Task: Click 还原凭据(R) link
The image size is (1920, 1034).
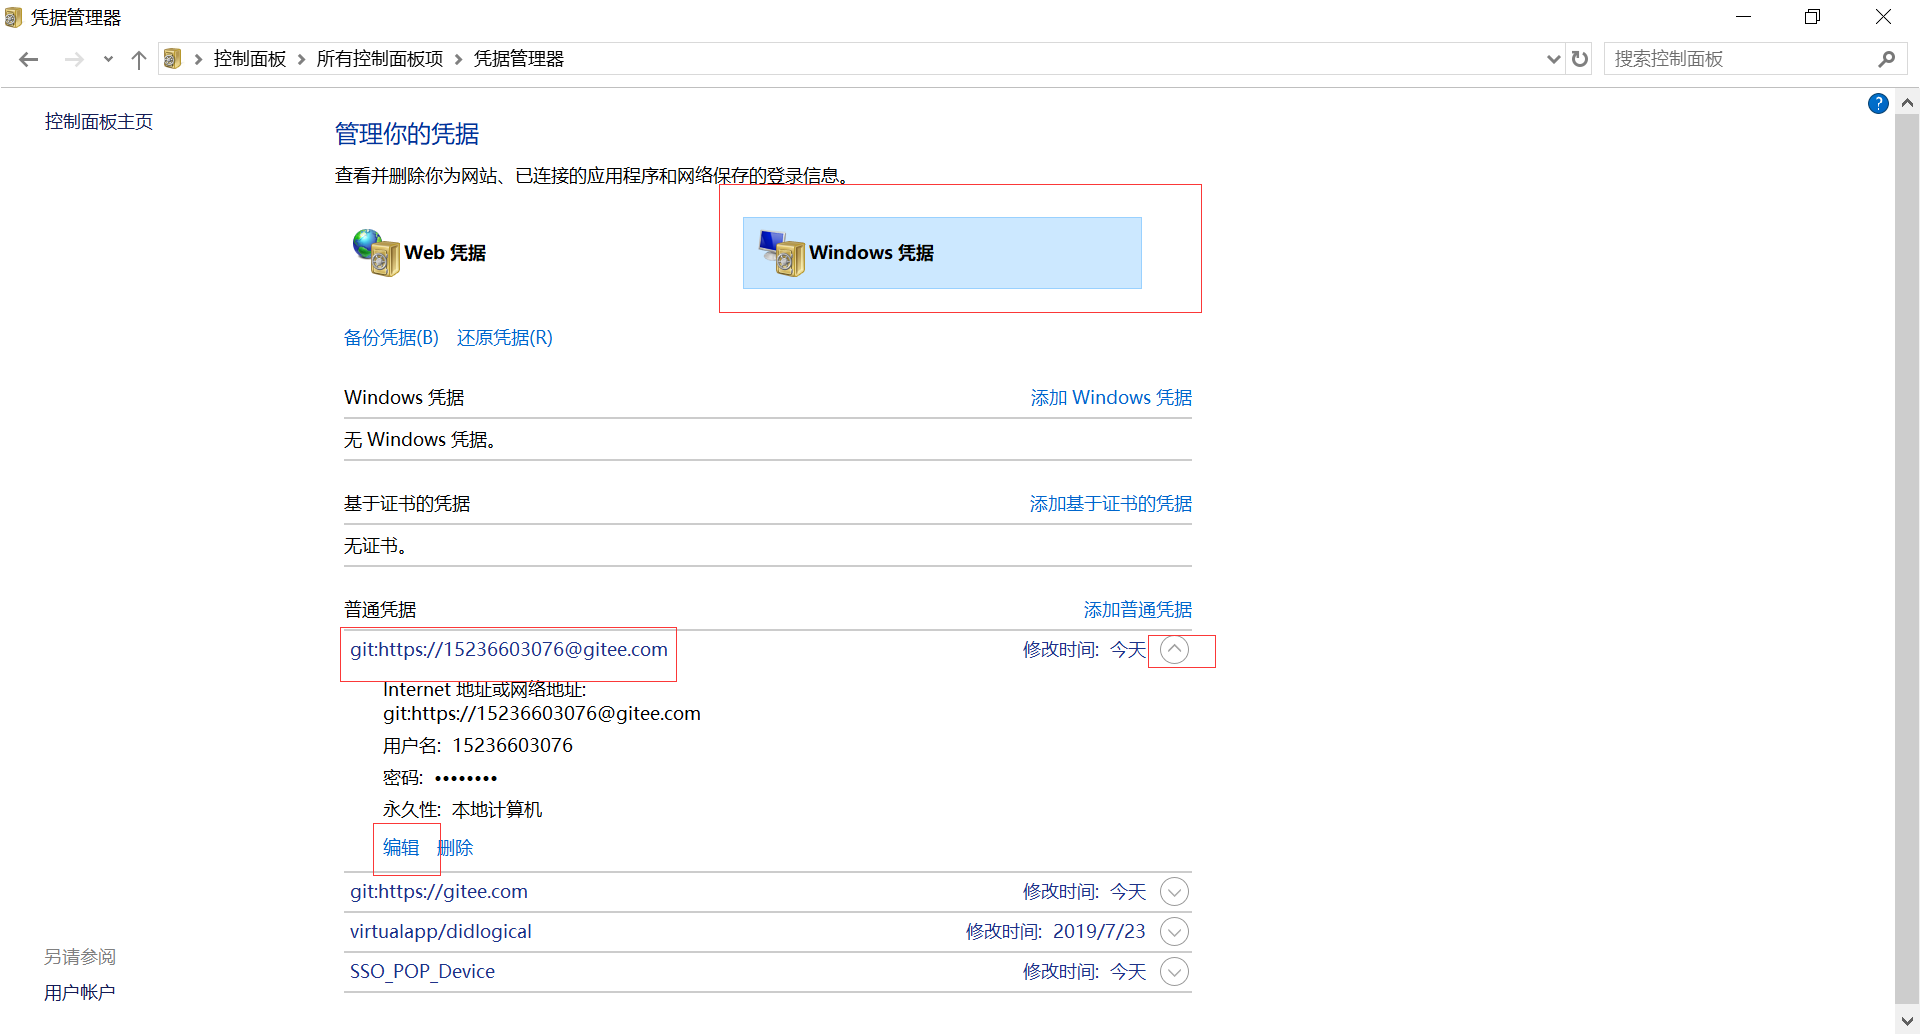Action: 504,338
